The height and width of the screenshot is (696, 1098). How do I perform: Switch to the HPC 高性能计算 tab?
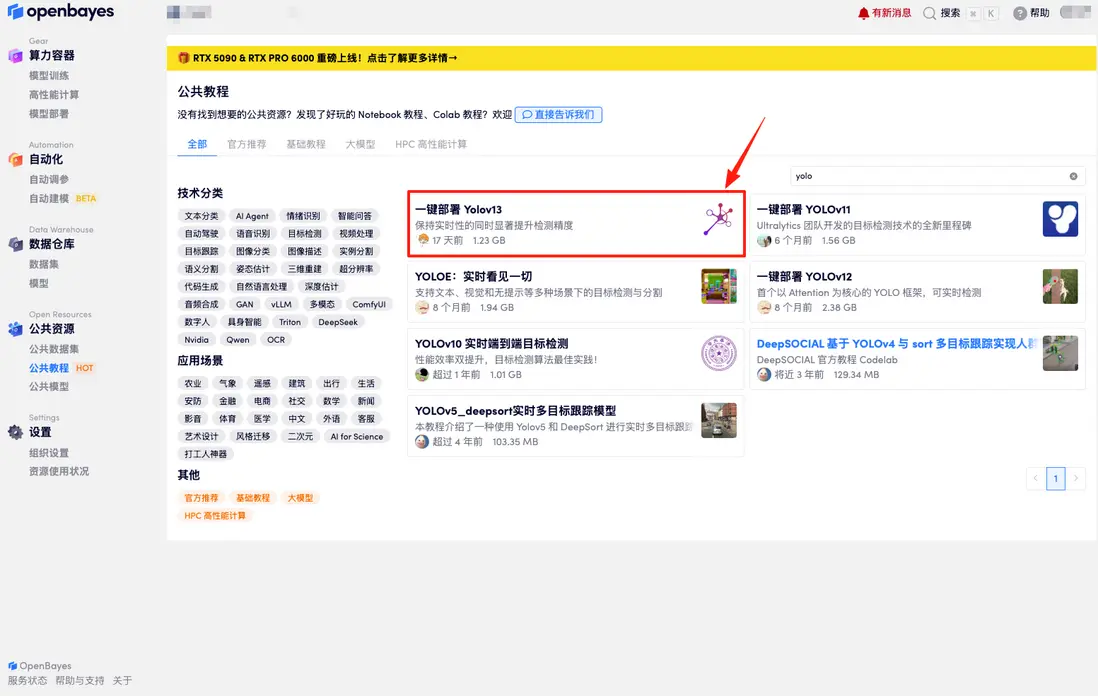(x=431, y=144)
